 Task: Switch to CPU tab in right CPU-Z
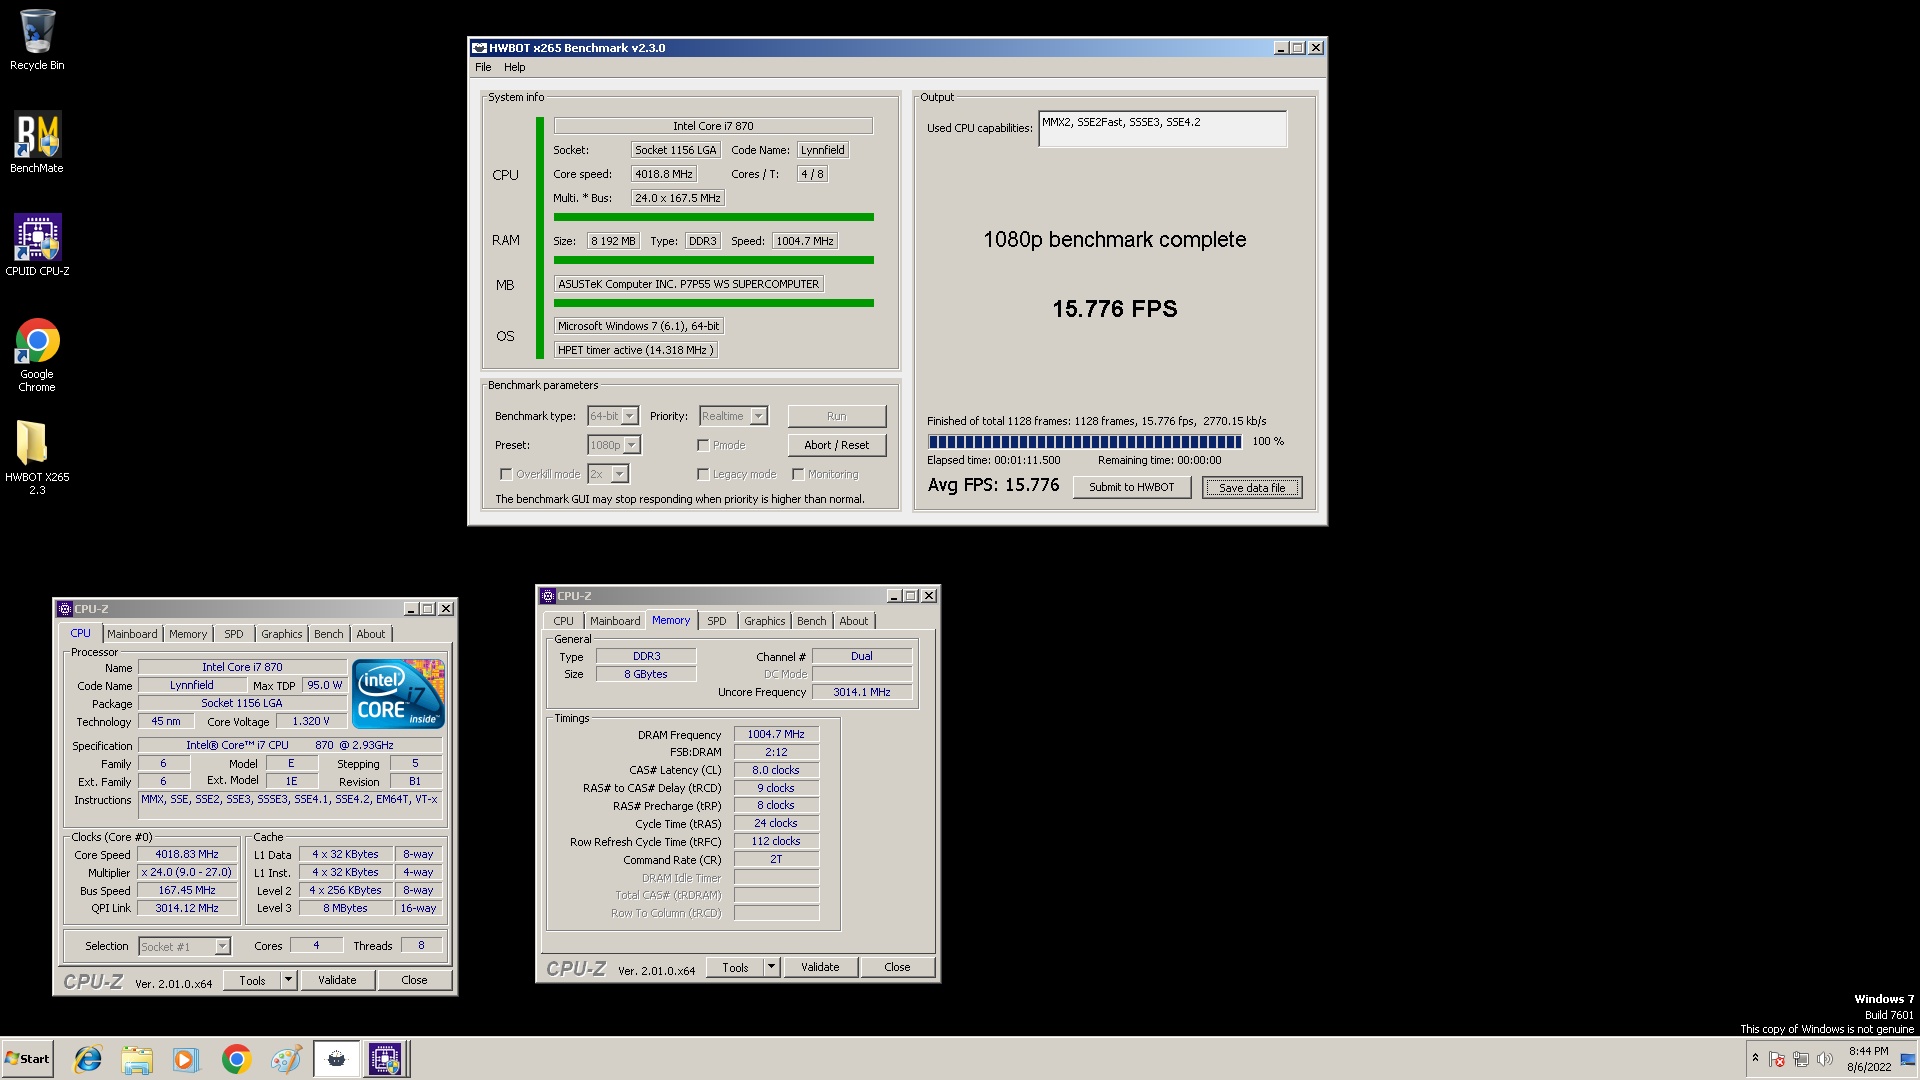564,621
